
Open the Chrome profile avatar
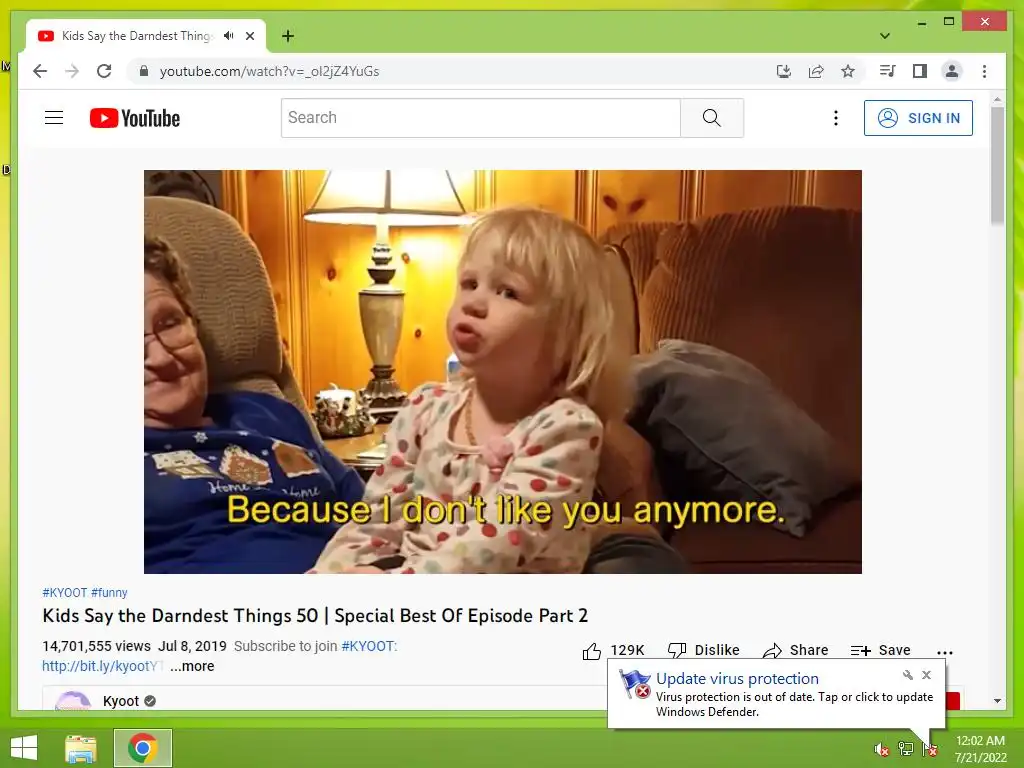952,71
